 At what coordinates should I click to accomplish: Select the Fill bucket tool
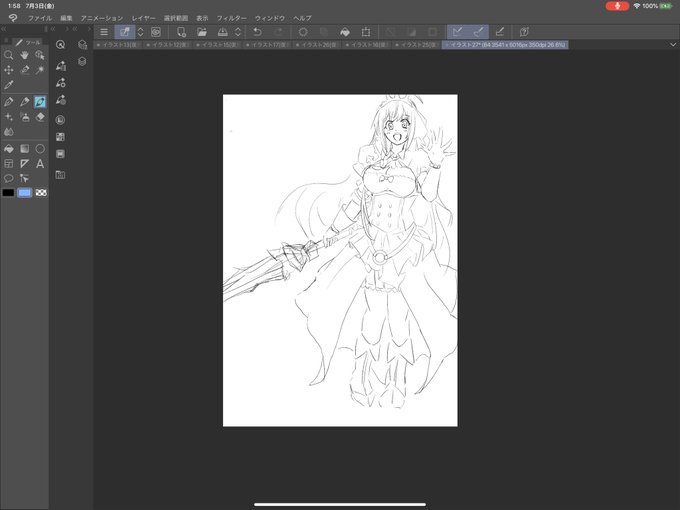(8, 149)
